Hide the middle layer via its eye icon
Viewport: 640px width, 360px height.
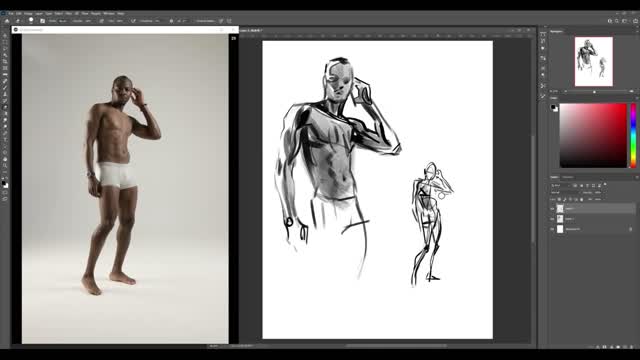tap(552, 219)
